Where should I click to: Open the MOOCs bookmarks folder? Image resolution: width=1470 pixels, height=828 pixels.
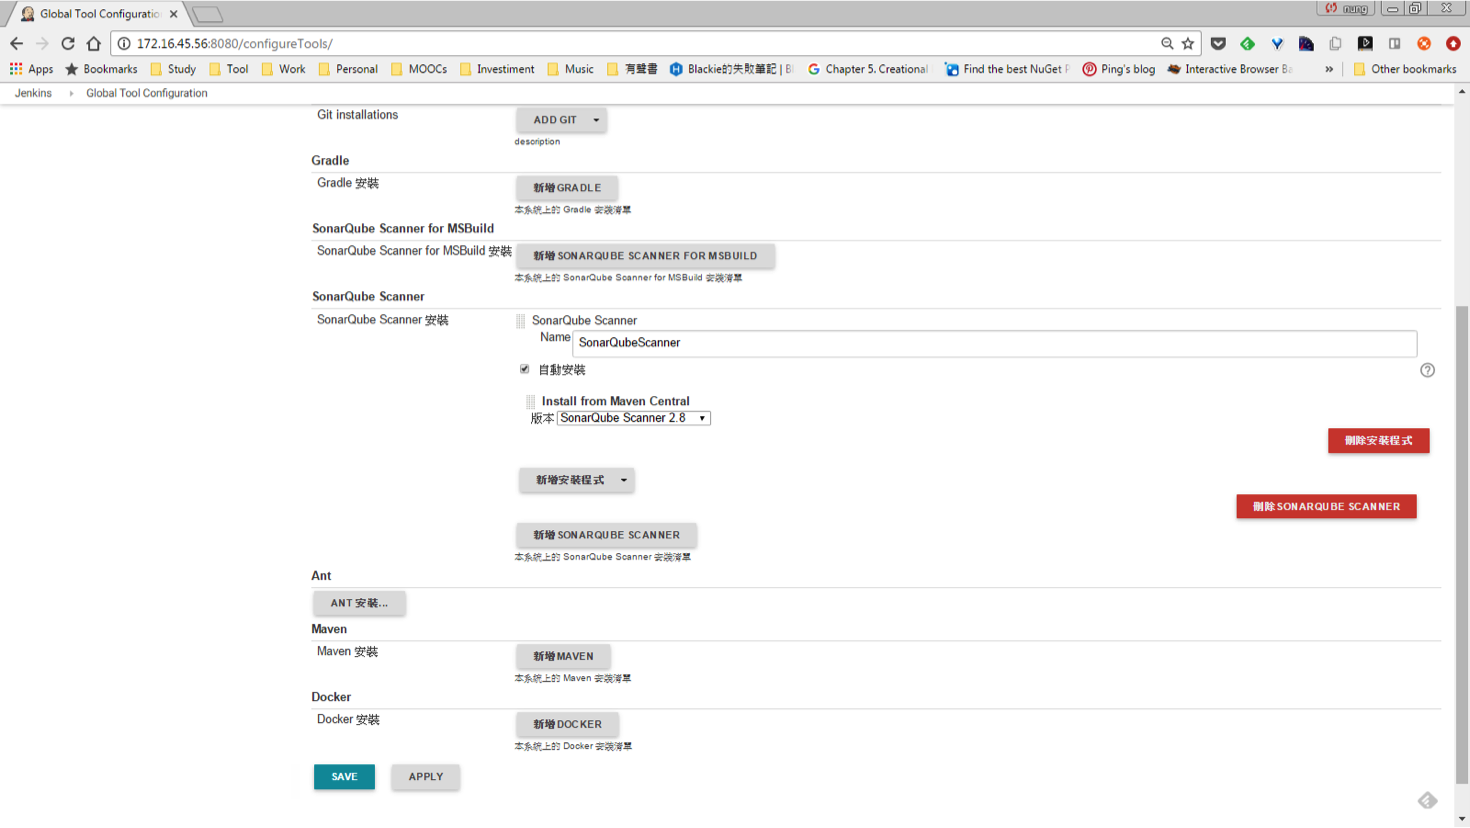tap(419, 69)
